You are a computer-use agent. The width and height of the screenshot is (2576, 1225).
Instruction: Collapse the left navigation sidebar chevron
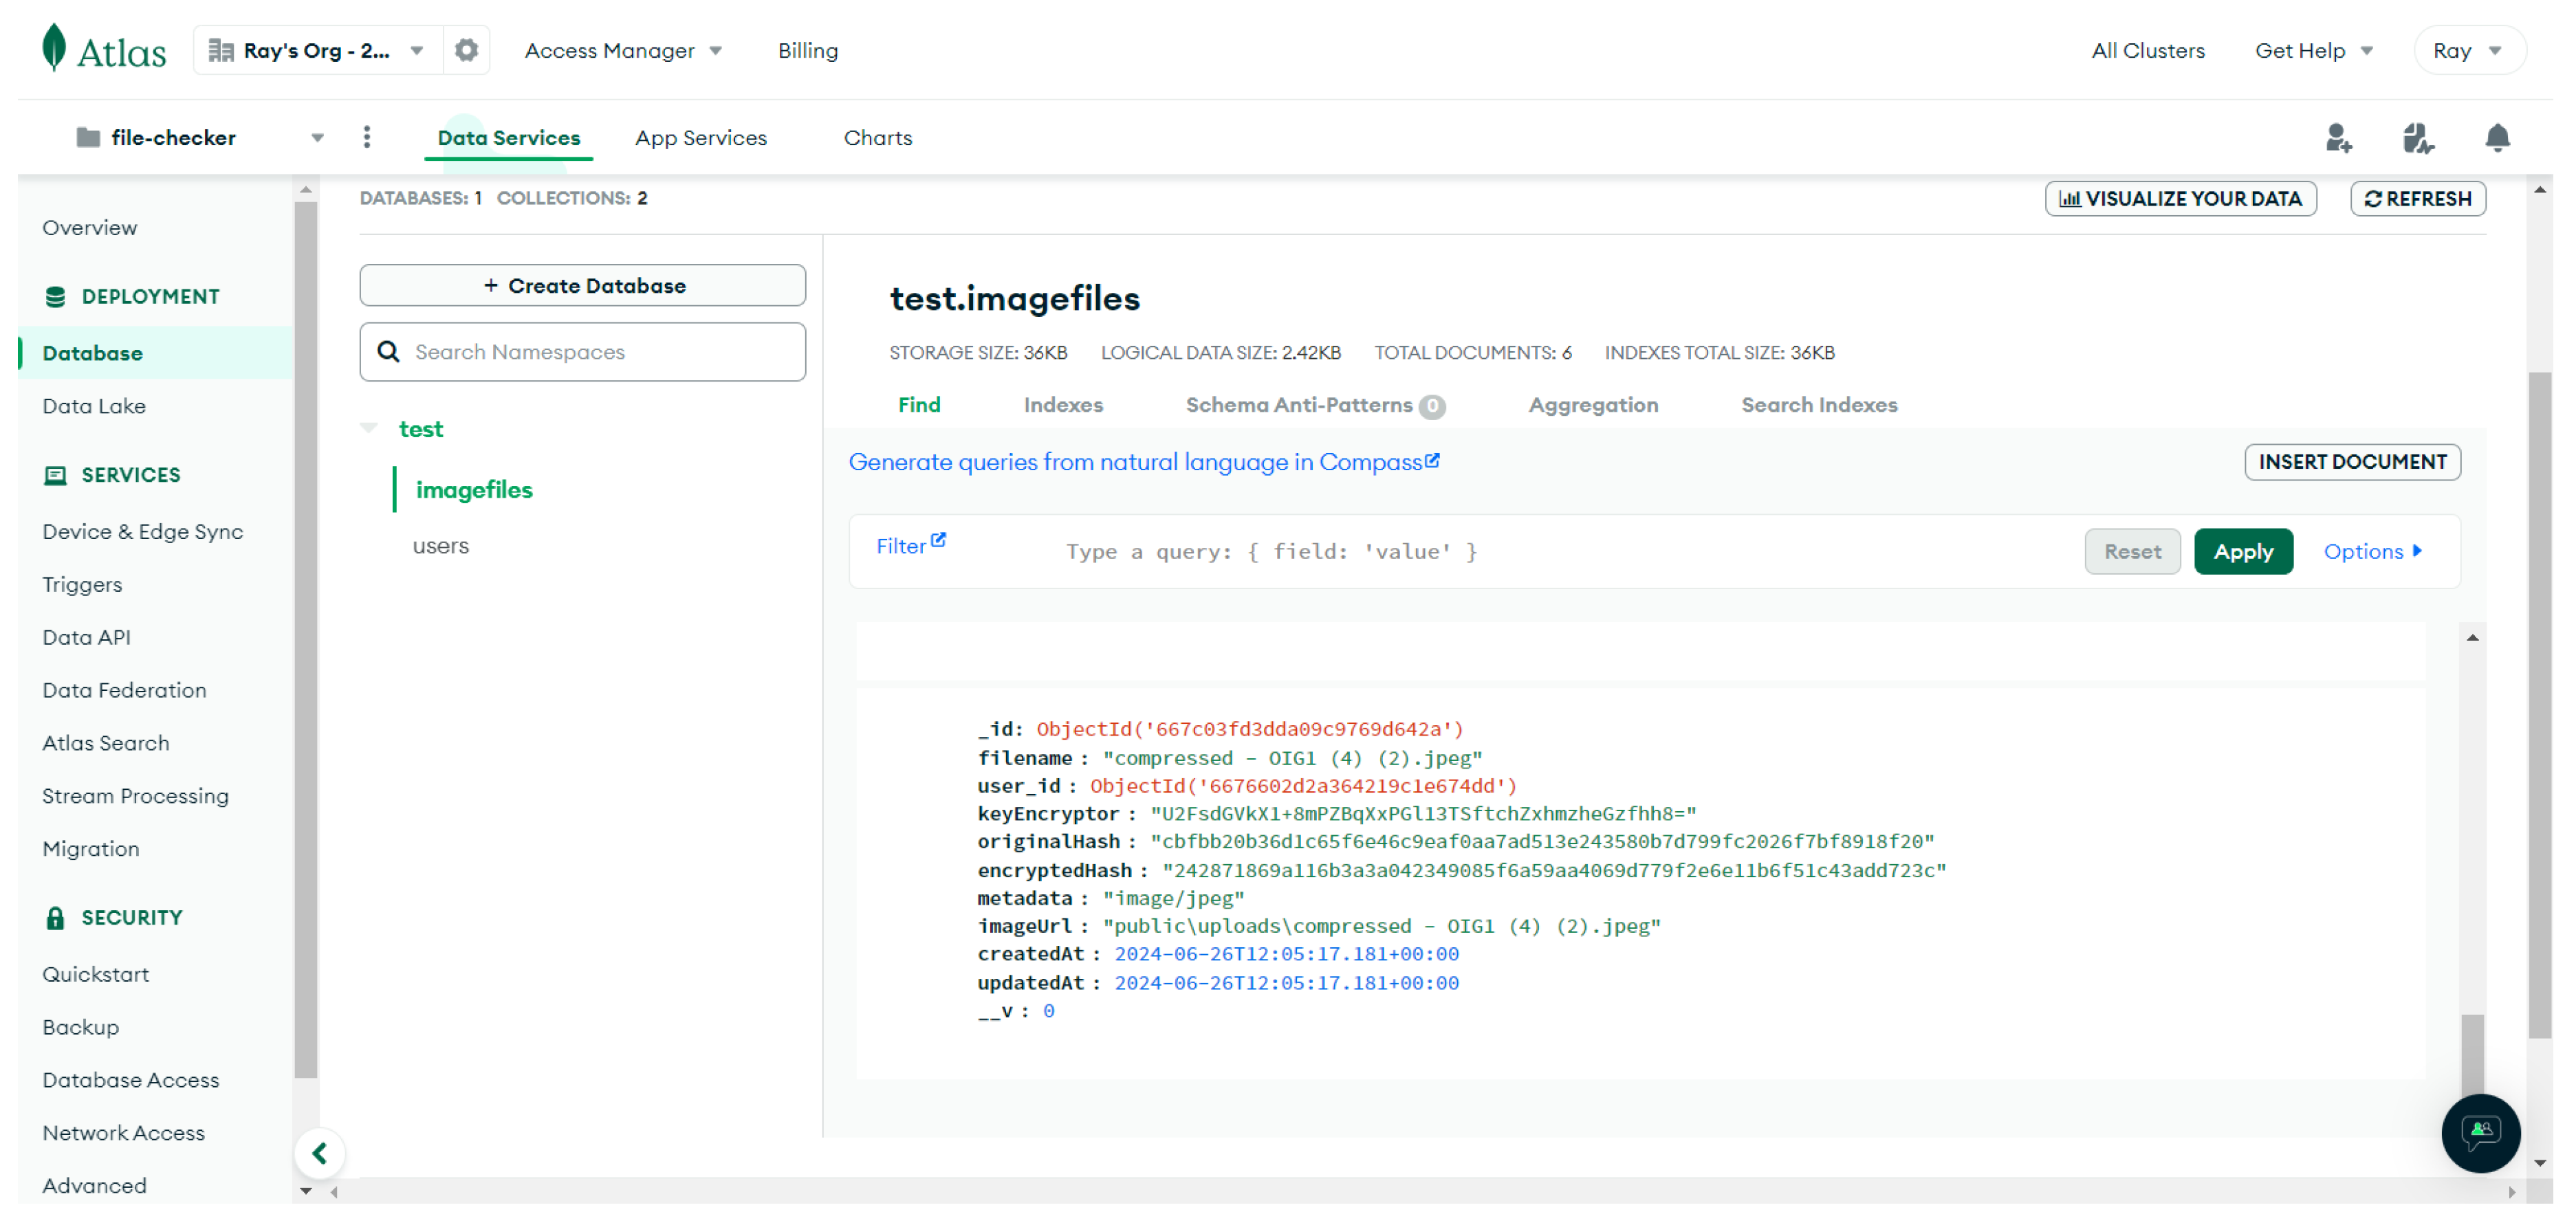pos(320,1152)
